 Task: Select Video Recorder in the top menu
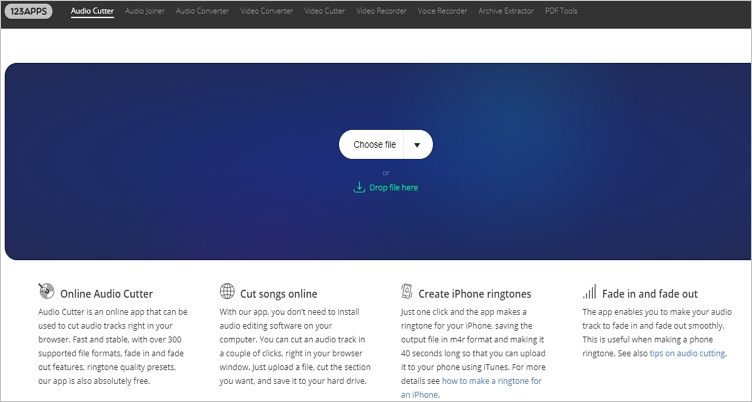381,11
